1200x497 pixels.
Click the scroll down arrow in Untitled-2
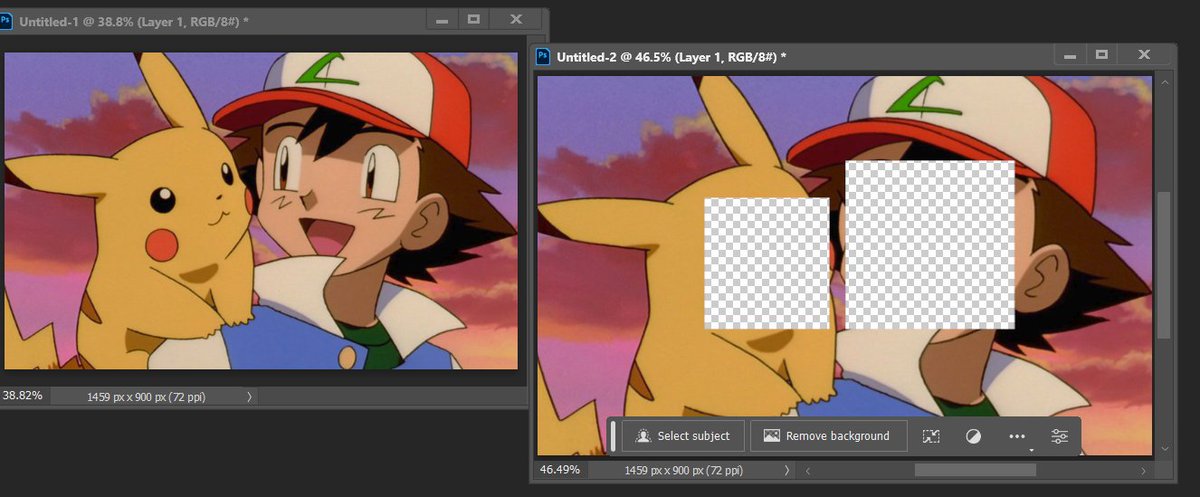pos(1163,449)
